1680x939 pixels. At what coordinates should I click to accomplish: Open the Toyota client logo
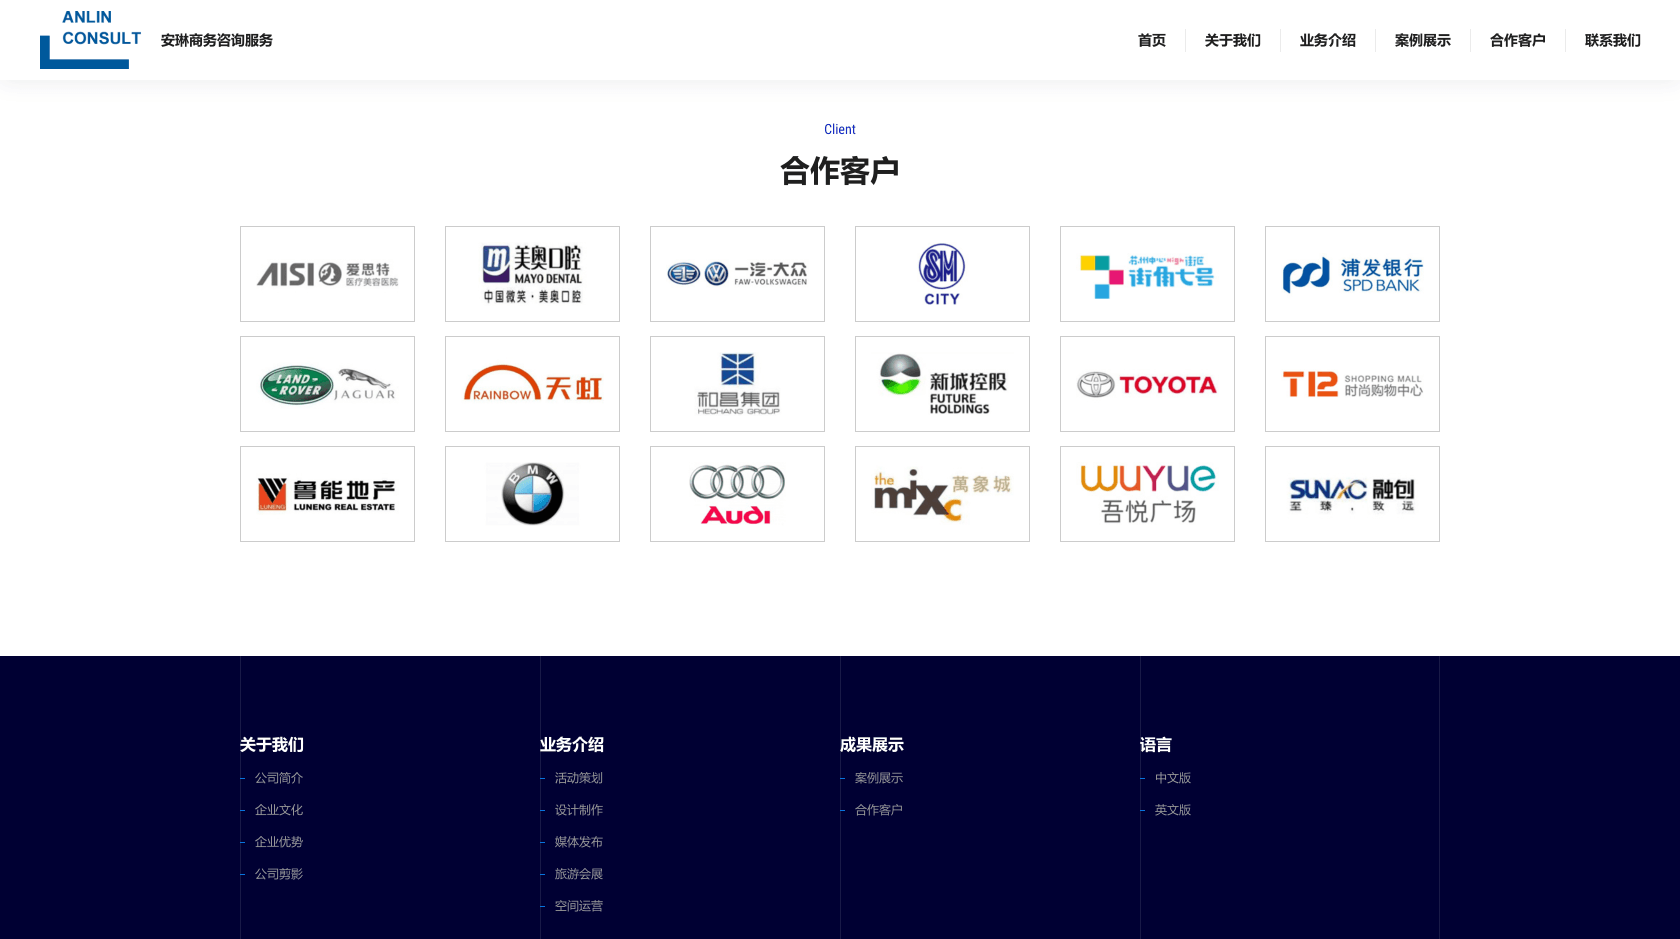pyautogui.click(x=1147, y=384)
